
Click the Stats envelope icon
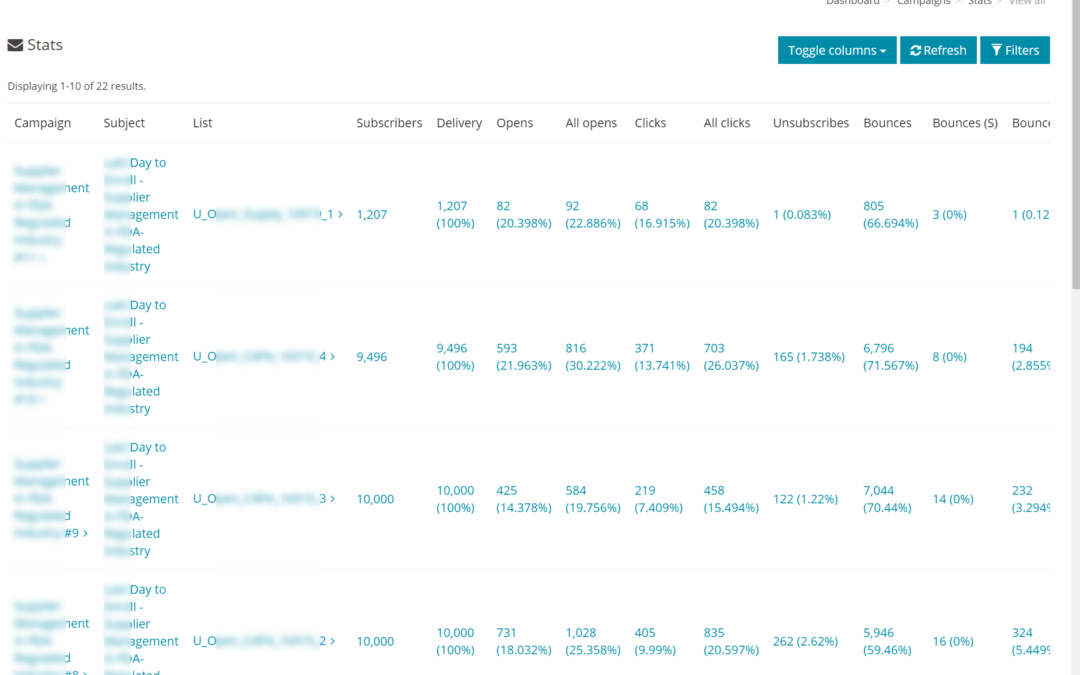tap(15, 45)
